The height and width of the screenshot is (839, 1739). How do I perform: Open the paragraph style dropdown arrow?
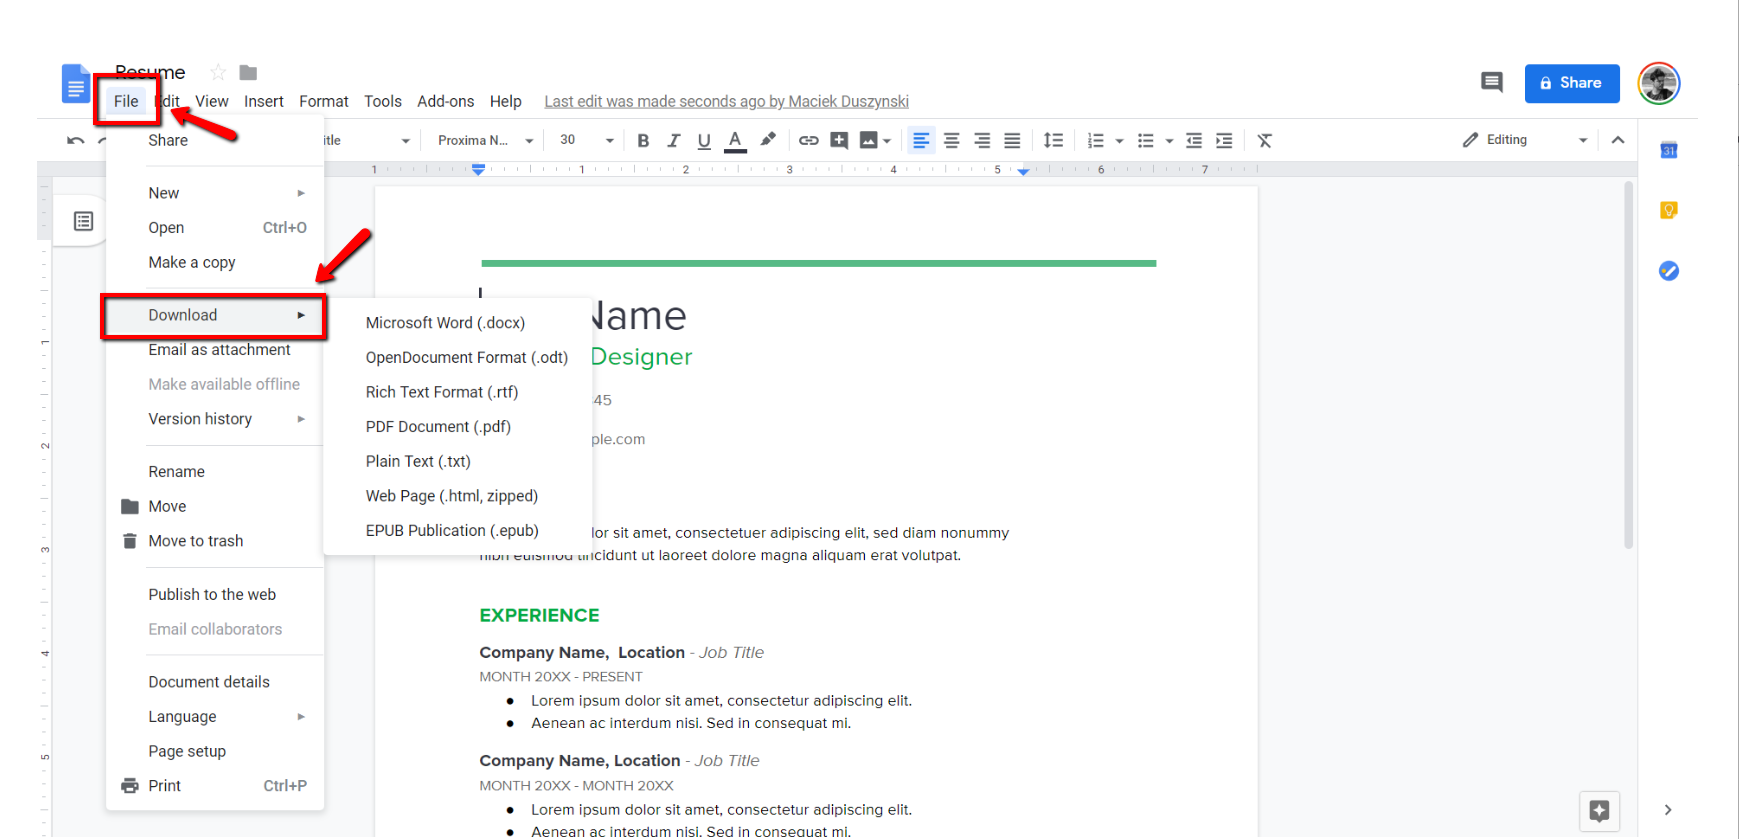pos(405,141)
